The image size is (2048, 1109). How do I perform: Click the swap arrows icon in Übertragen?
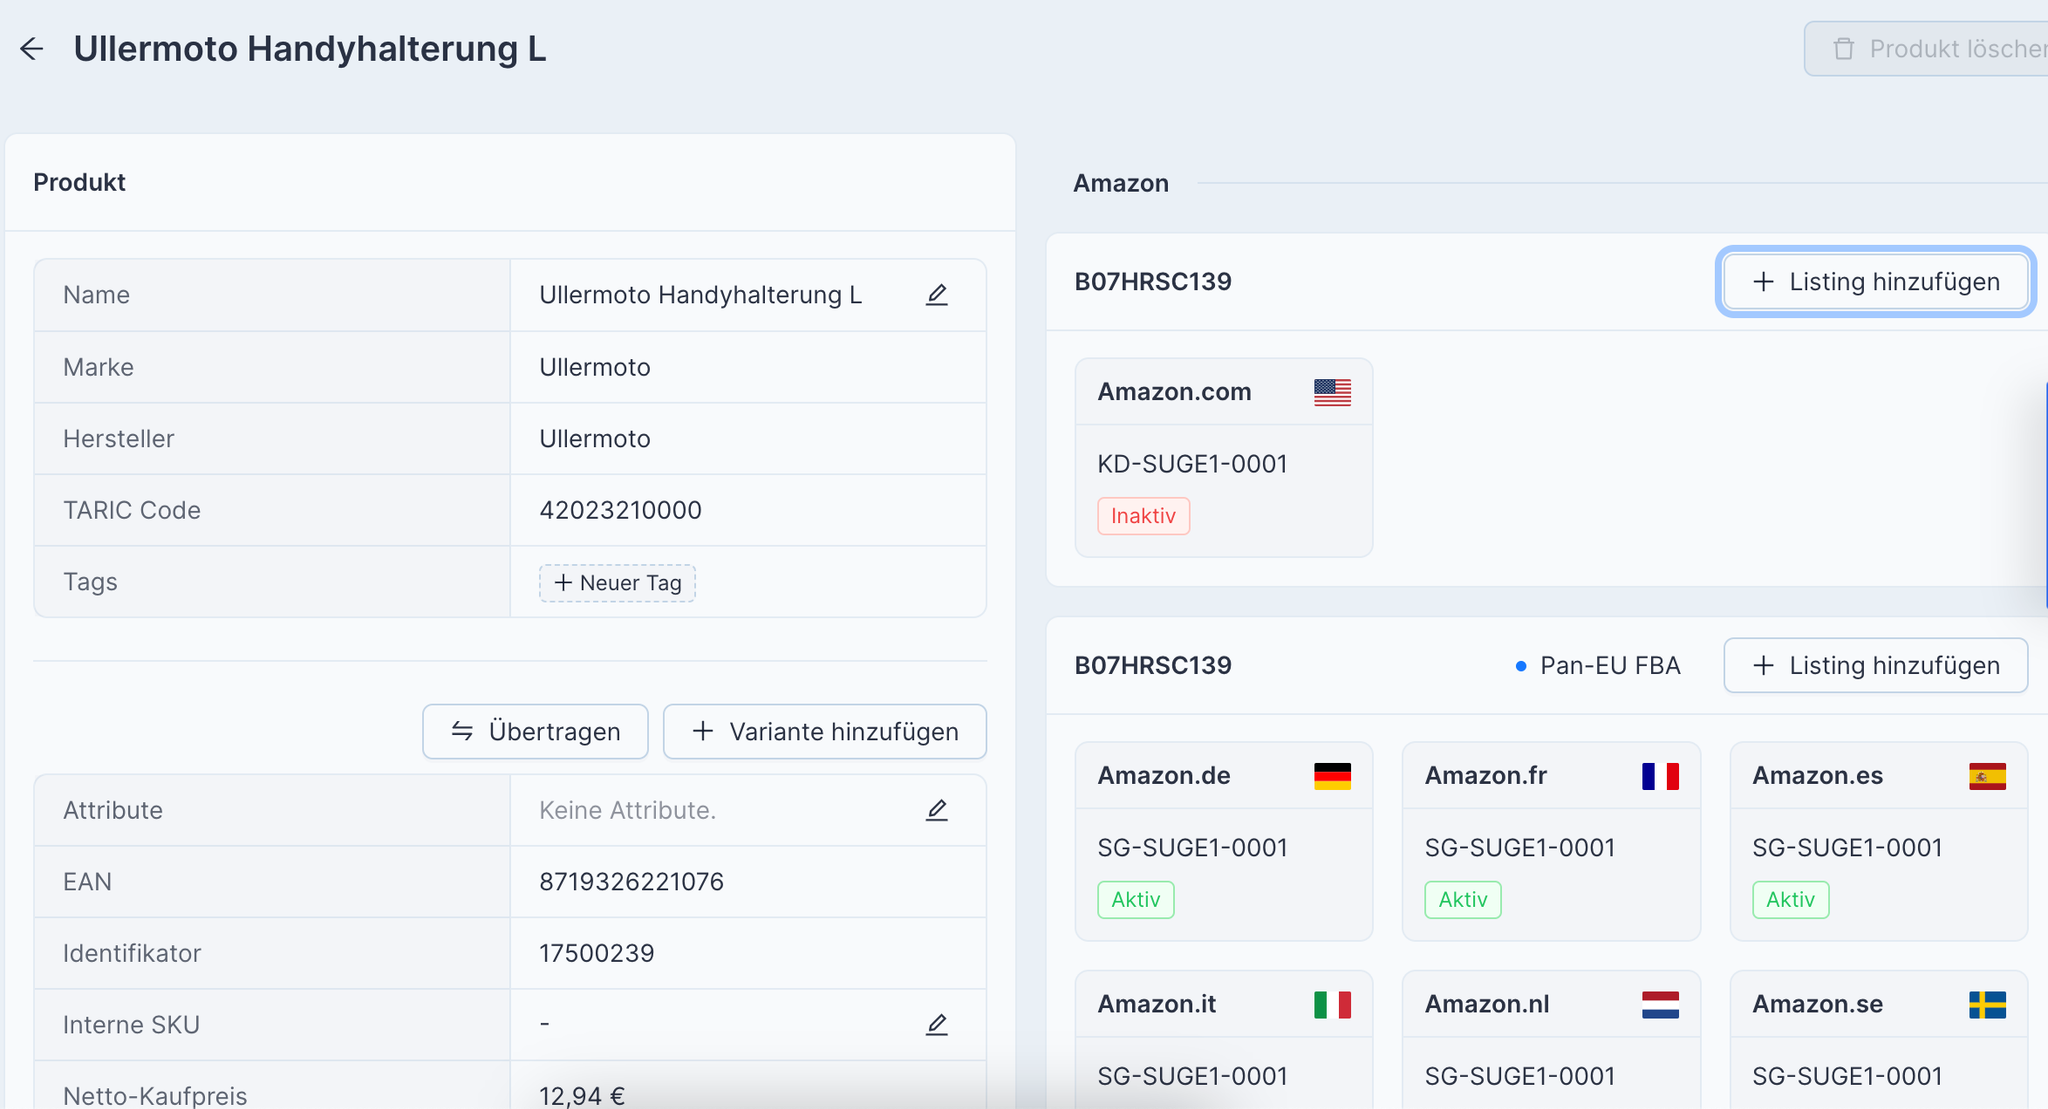tap(462, 732)
